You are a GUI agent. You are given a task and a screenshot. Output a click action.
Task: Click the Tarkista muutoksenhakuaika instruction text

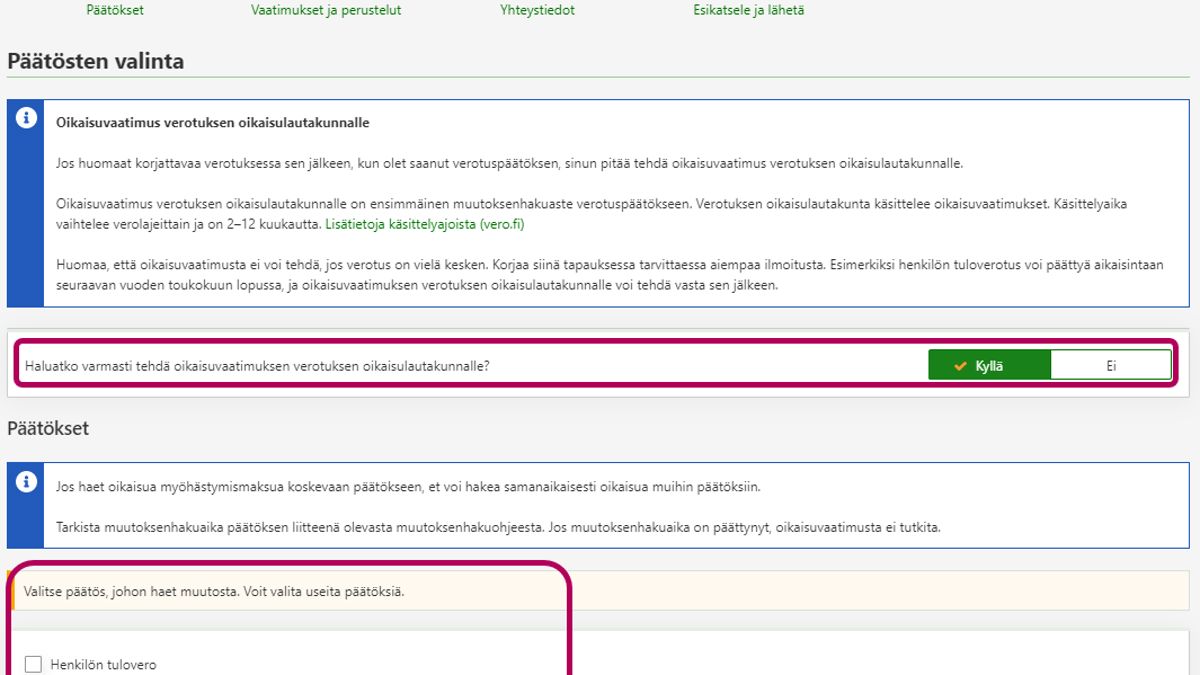[498, 527]
